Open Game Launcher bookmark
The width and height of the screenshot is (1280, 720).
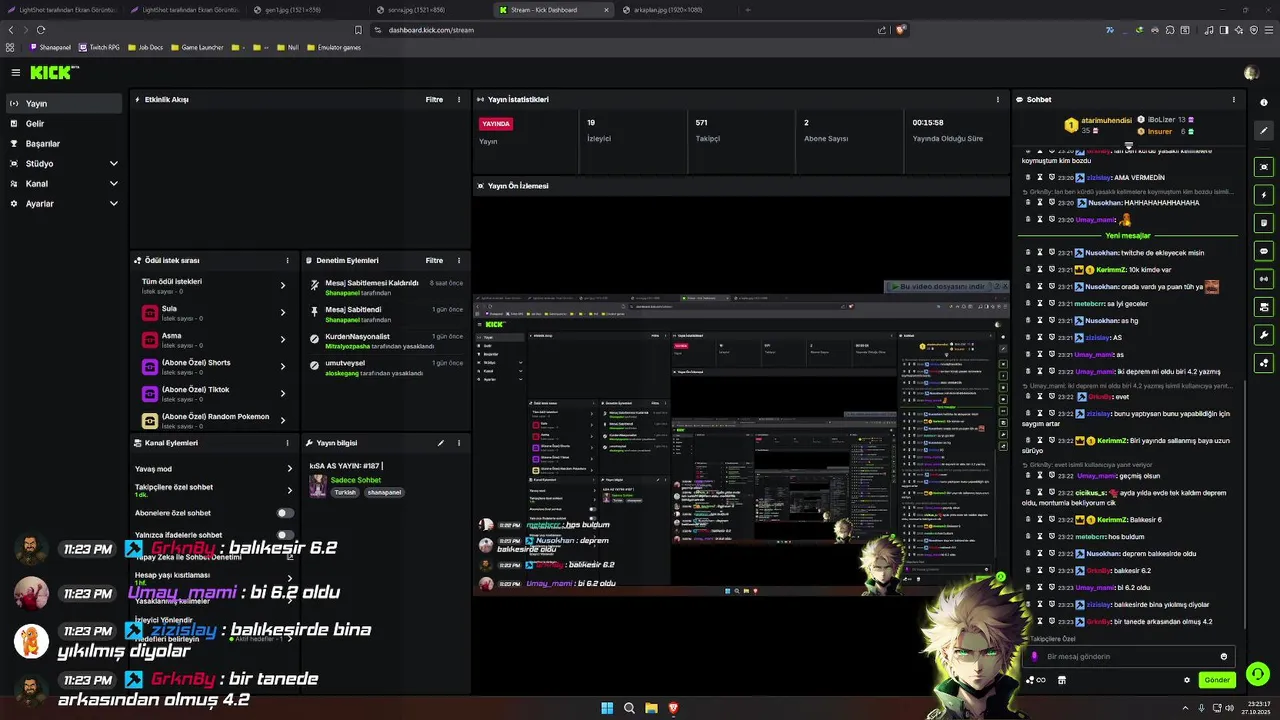[x=196, y=47]
